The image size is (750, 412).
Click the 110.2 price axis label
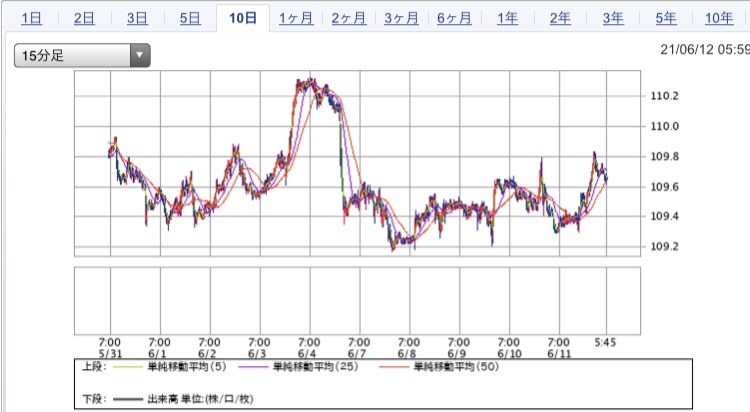click(x=664, y=96)
